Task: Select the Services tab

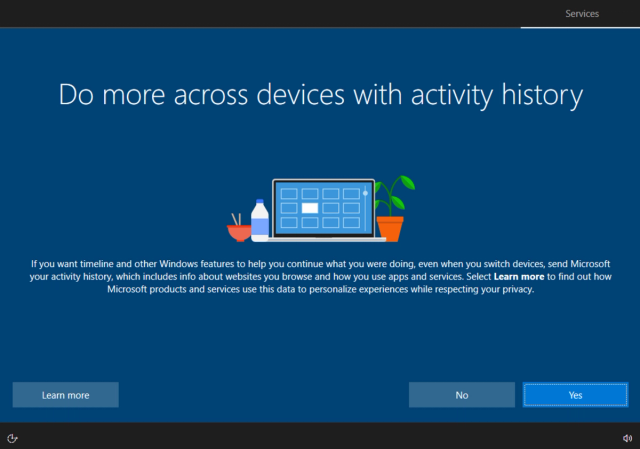Action: coord(582,14)
